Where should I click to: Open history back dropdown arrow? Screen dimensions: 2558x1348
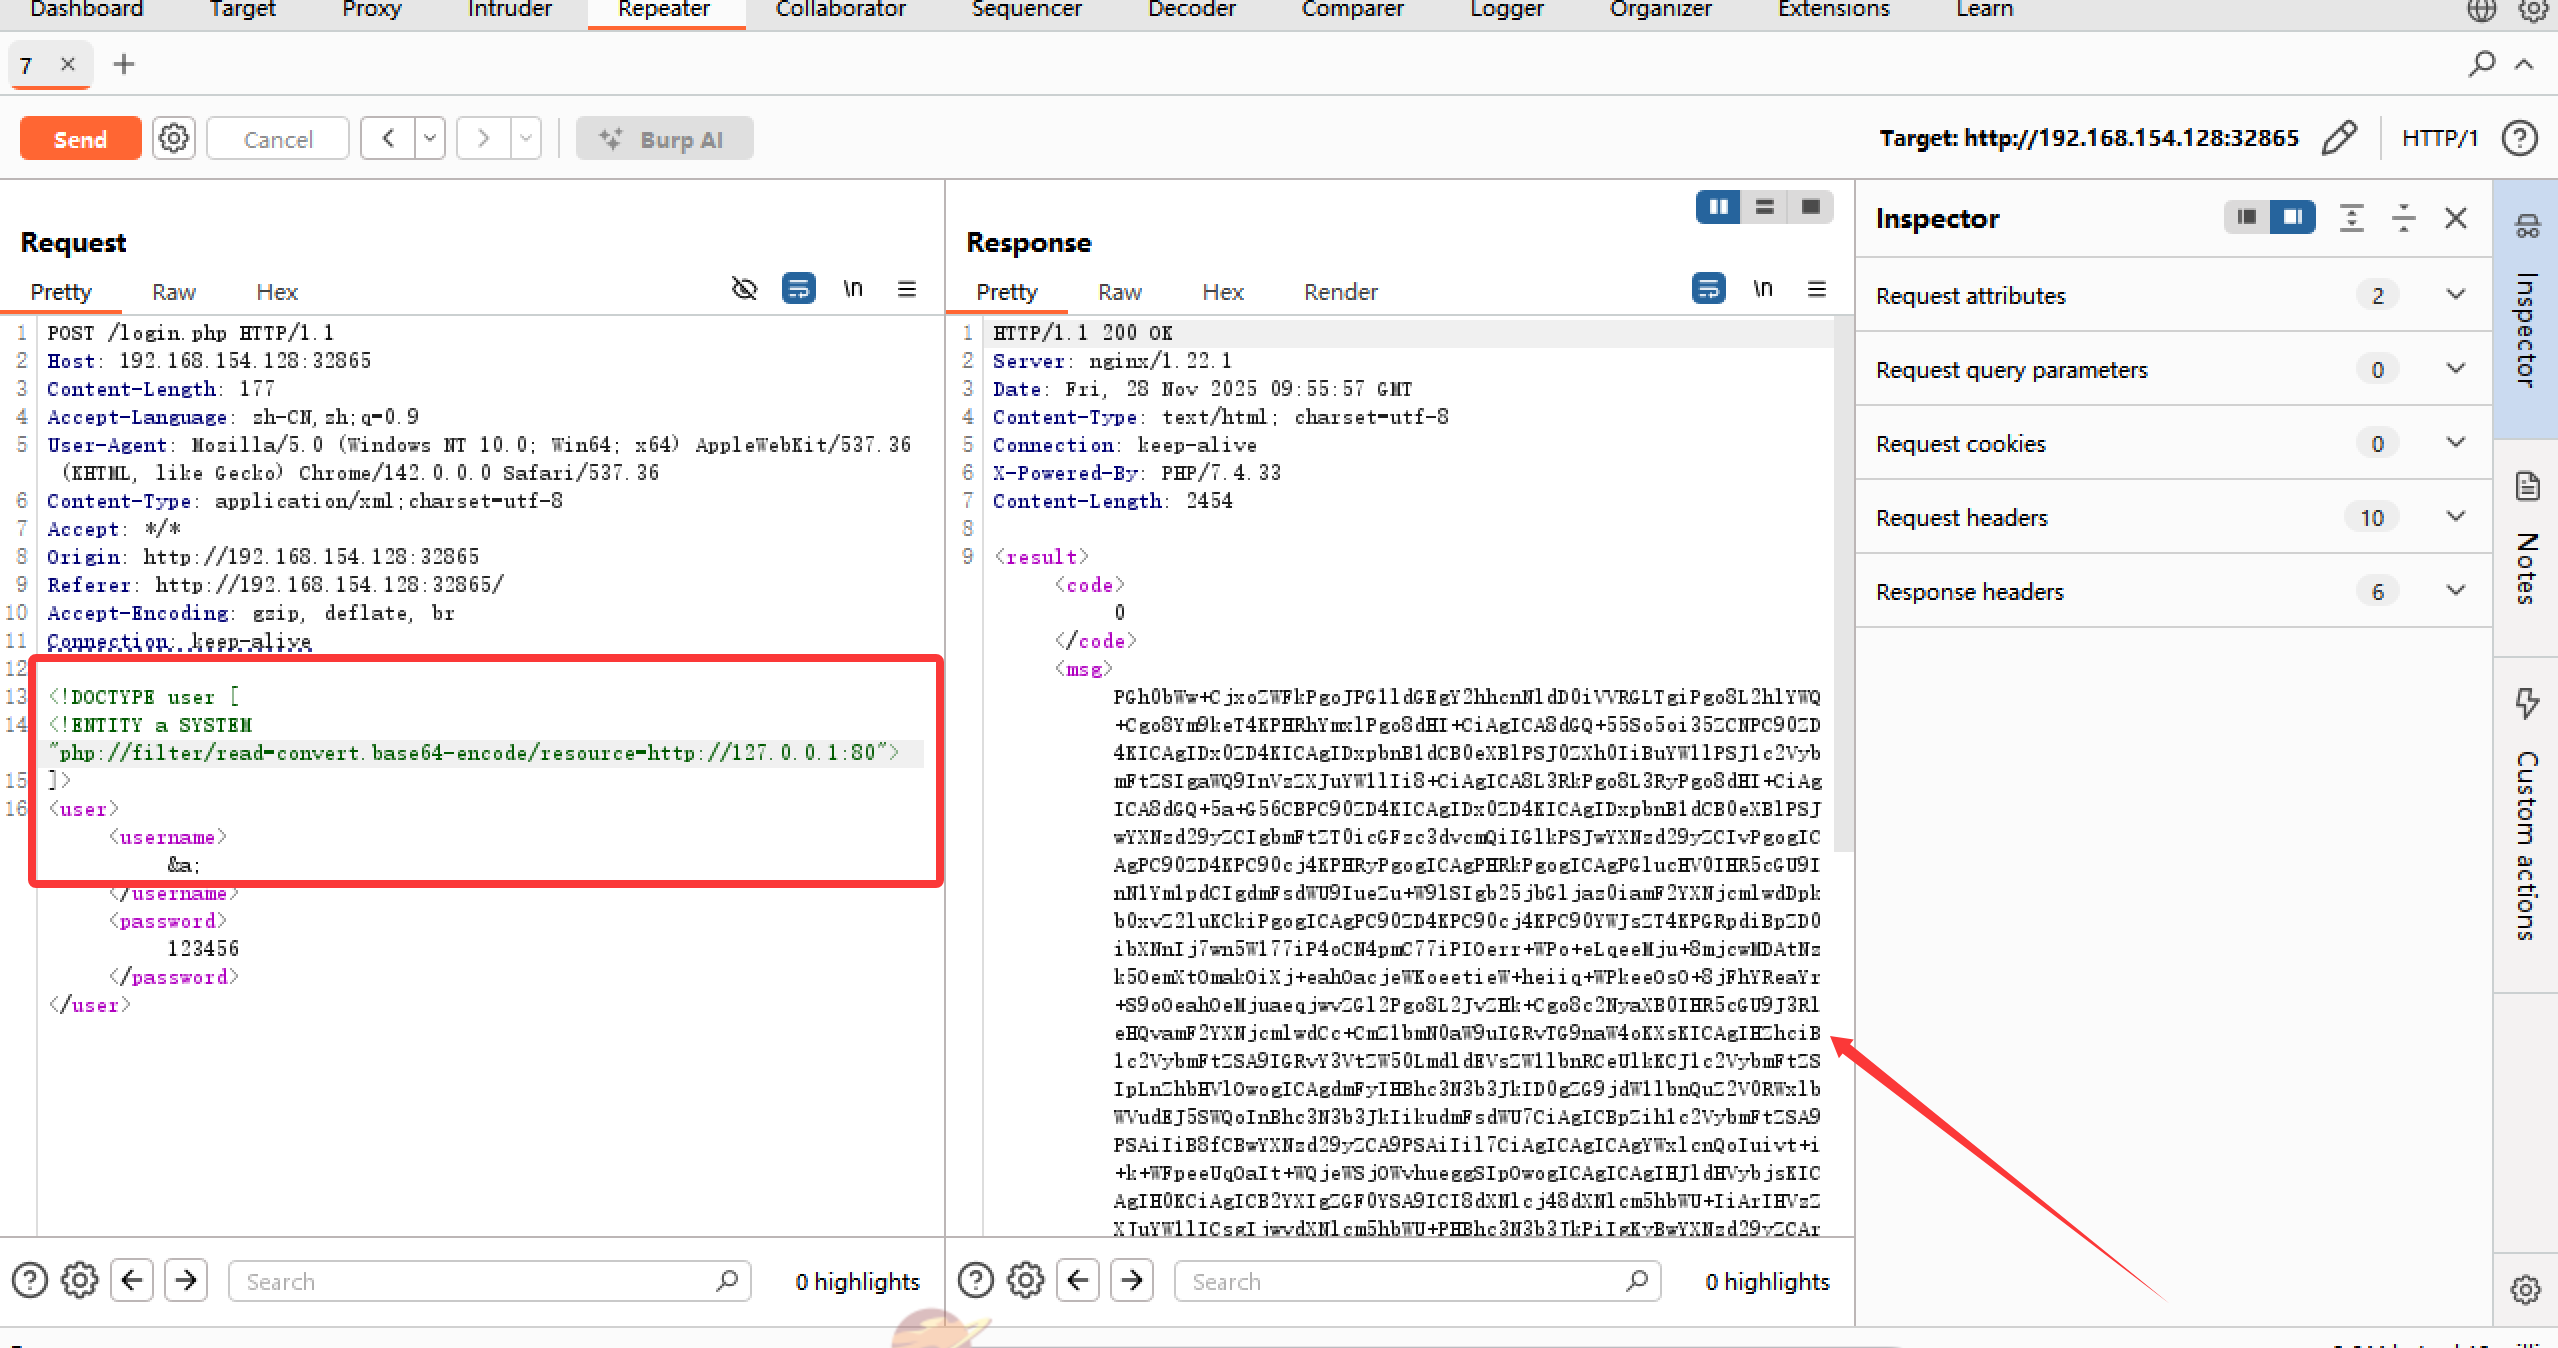click(430, 138)
